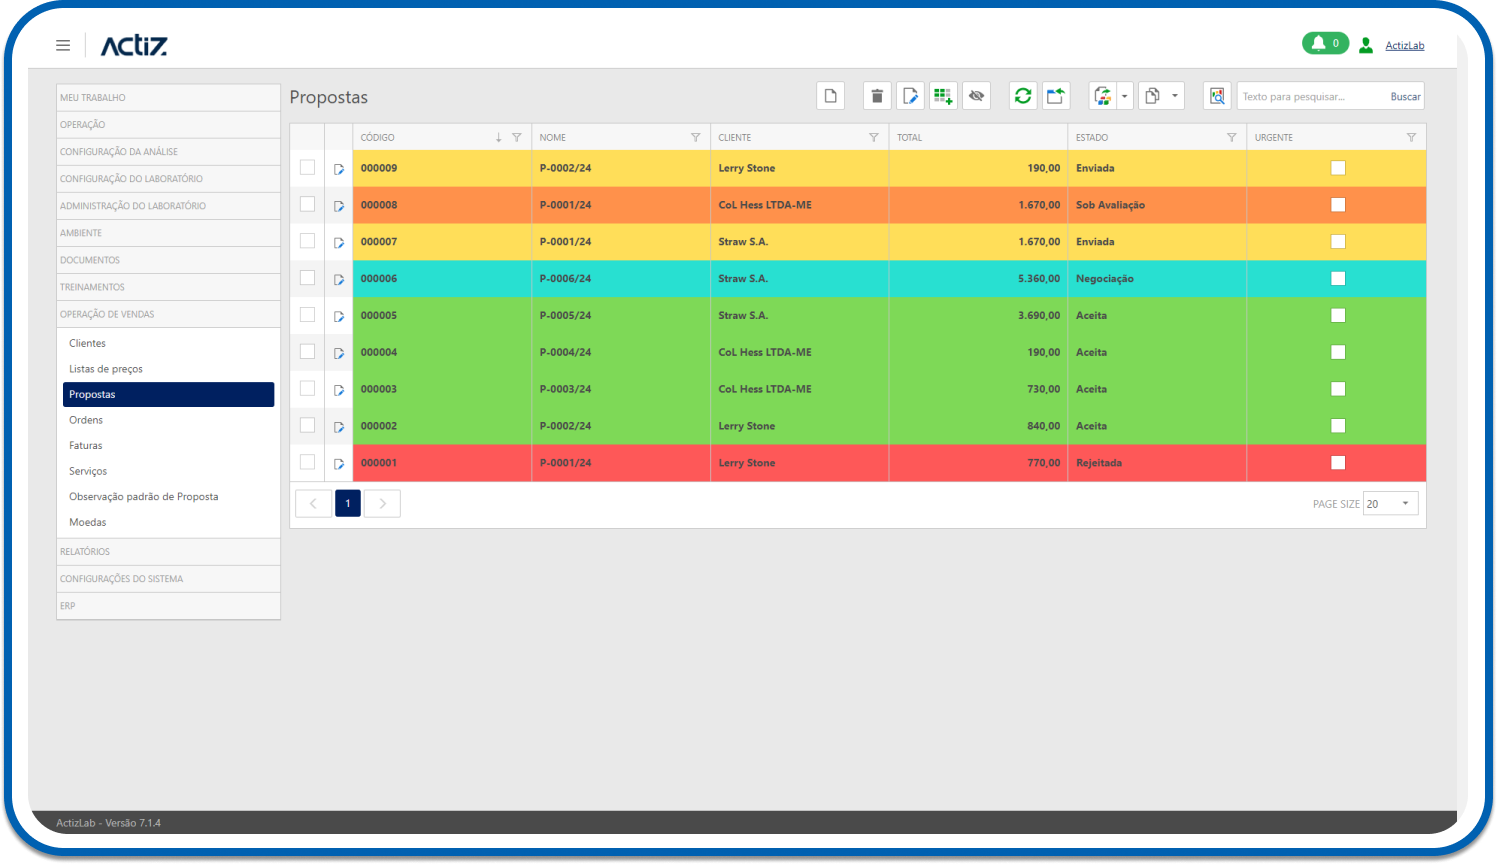Click the Buscar search button
Viewport: 1497px width, 864px height.
(1405, 97)
